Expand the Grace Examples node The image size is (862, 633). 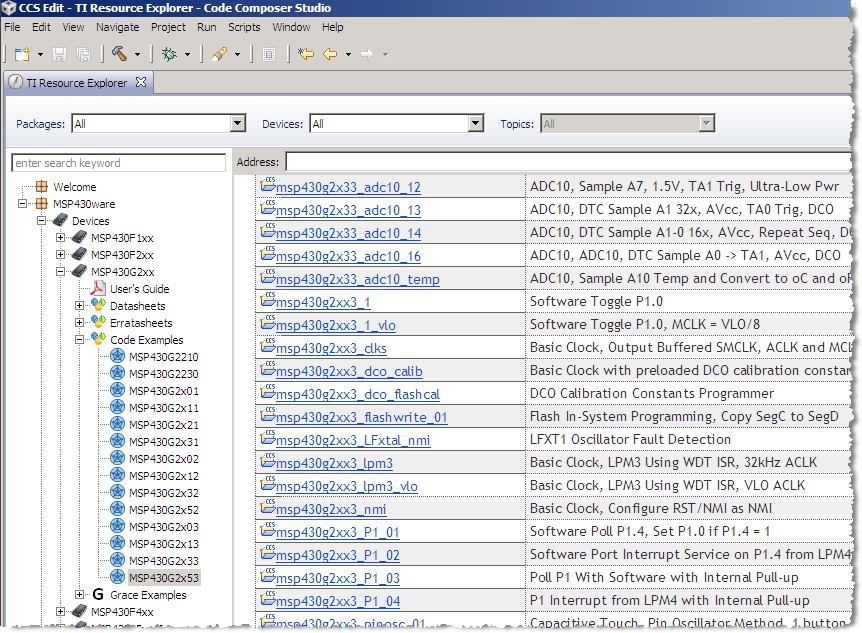click(80, 595)
